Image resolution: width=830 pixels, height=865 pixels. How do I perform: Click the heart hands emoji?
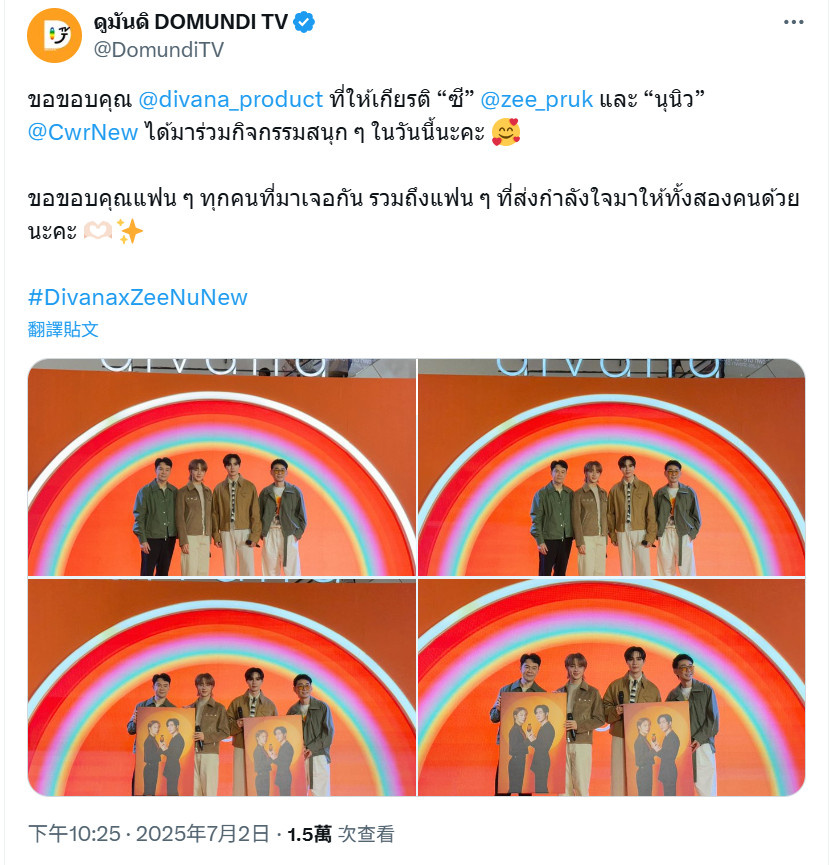(x=98, y=231)
